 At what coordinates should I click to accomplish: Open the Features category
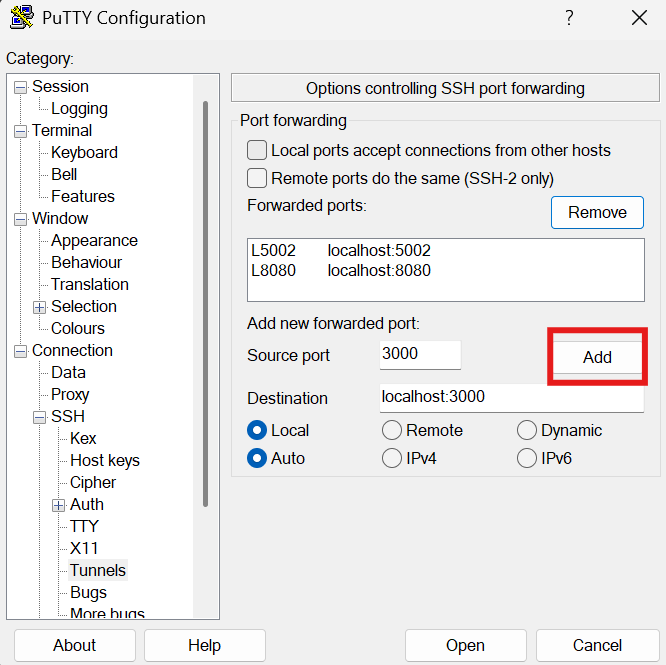[83, 197]
